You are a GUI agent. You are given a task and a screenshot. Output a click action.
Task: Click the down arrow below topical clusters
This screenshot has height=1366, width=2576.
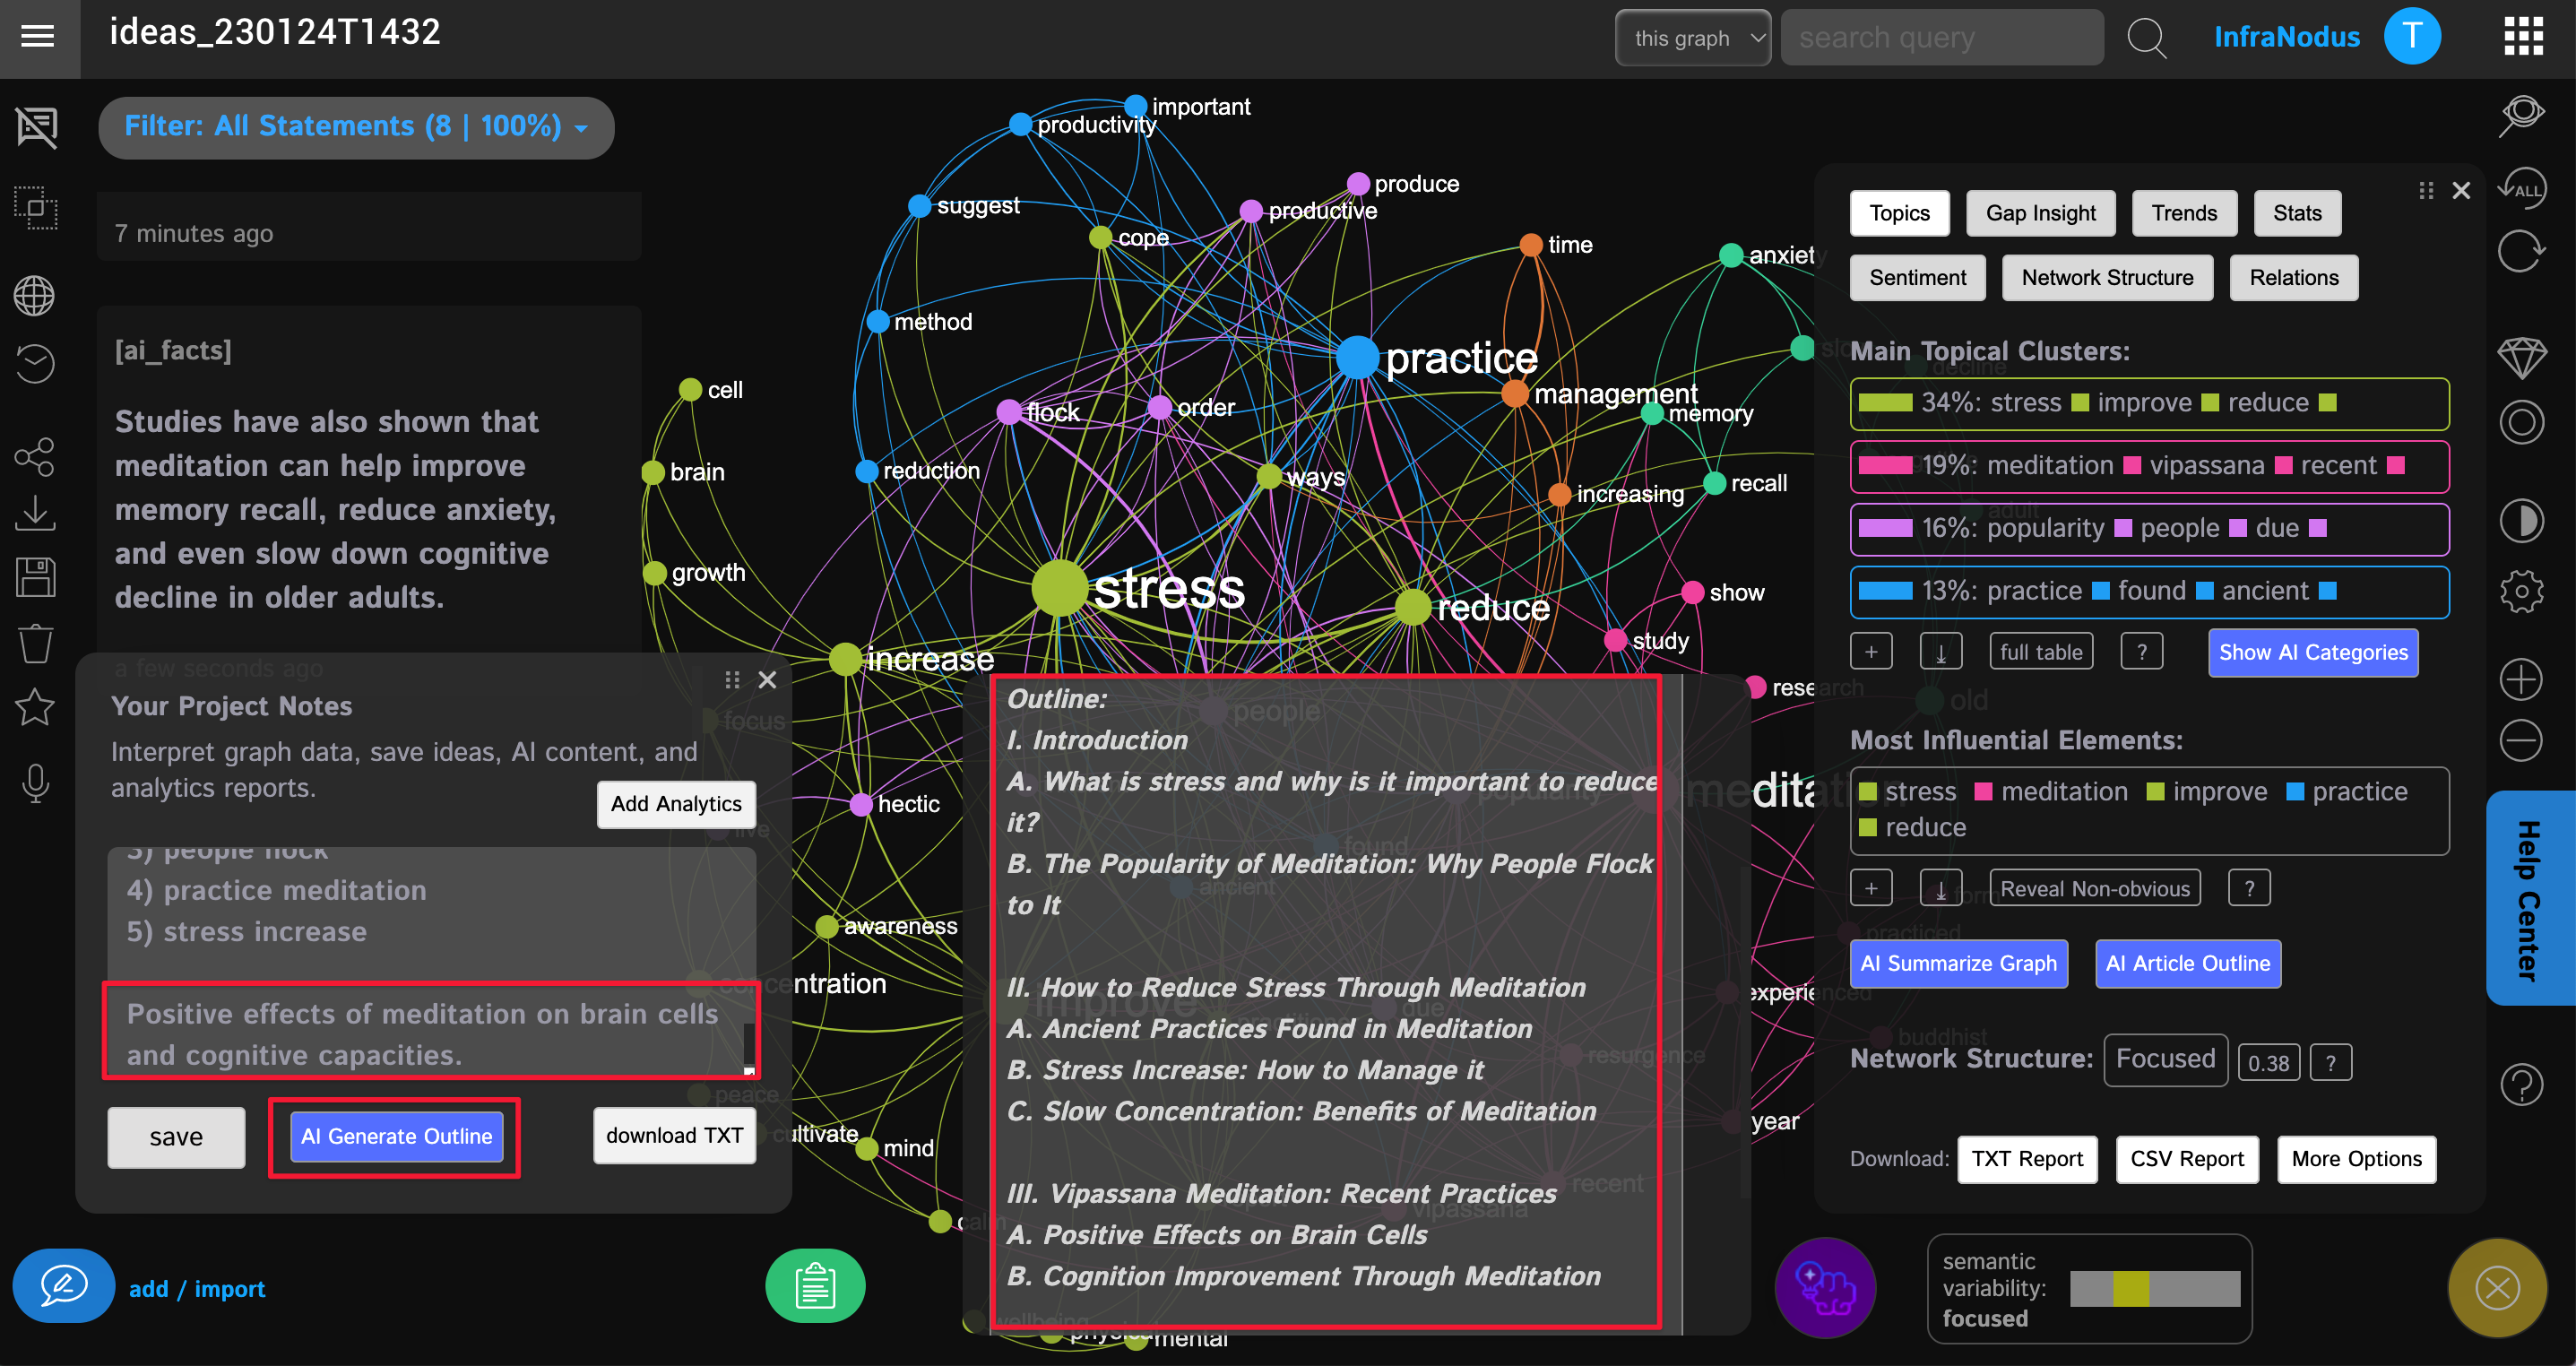1940,652
